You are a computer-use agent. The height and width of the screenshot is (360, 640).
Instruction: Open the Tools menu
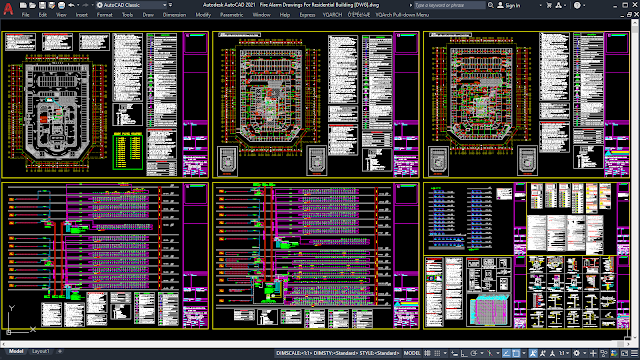coord(127,15)
